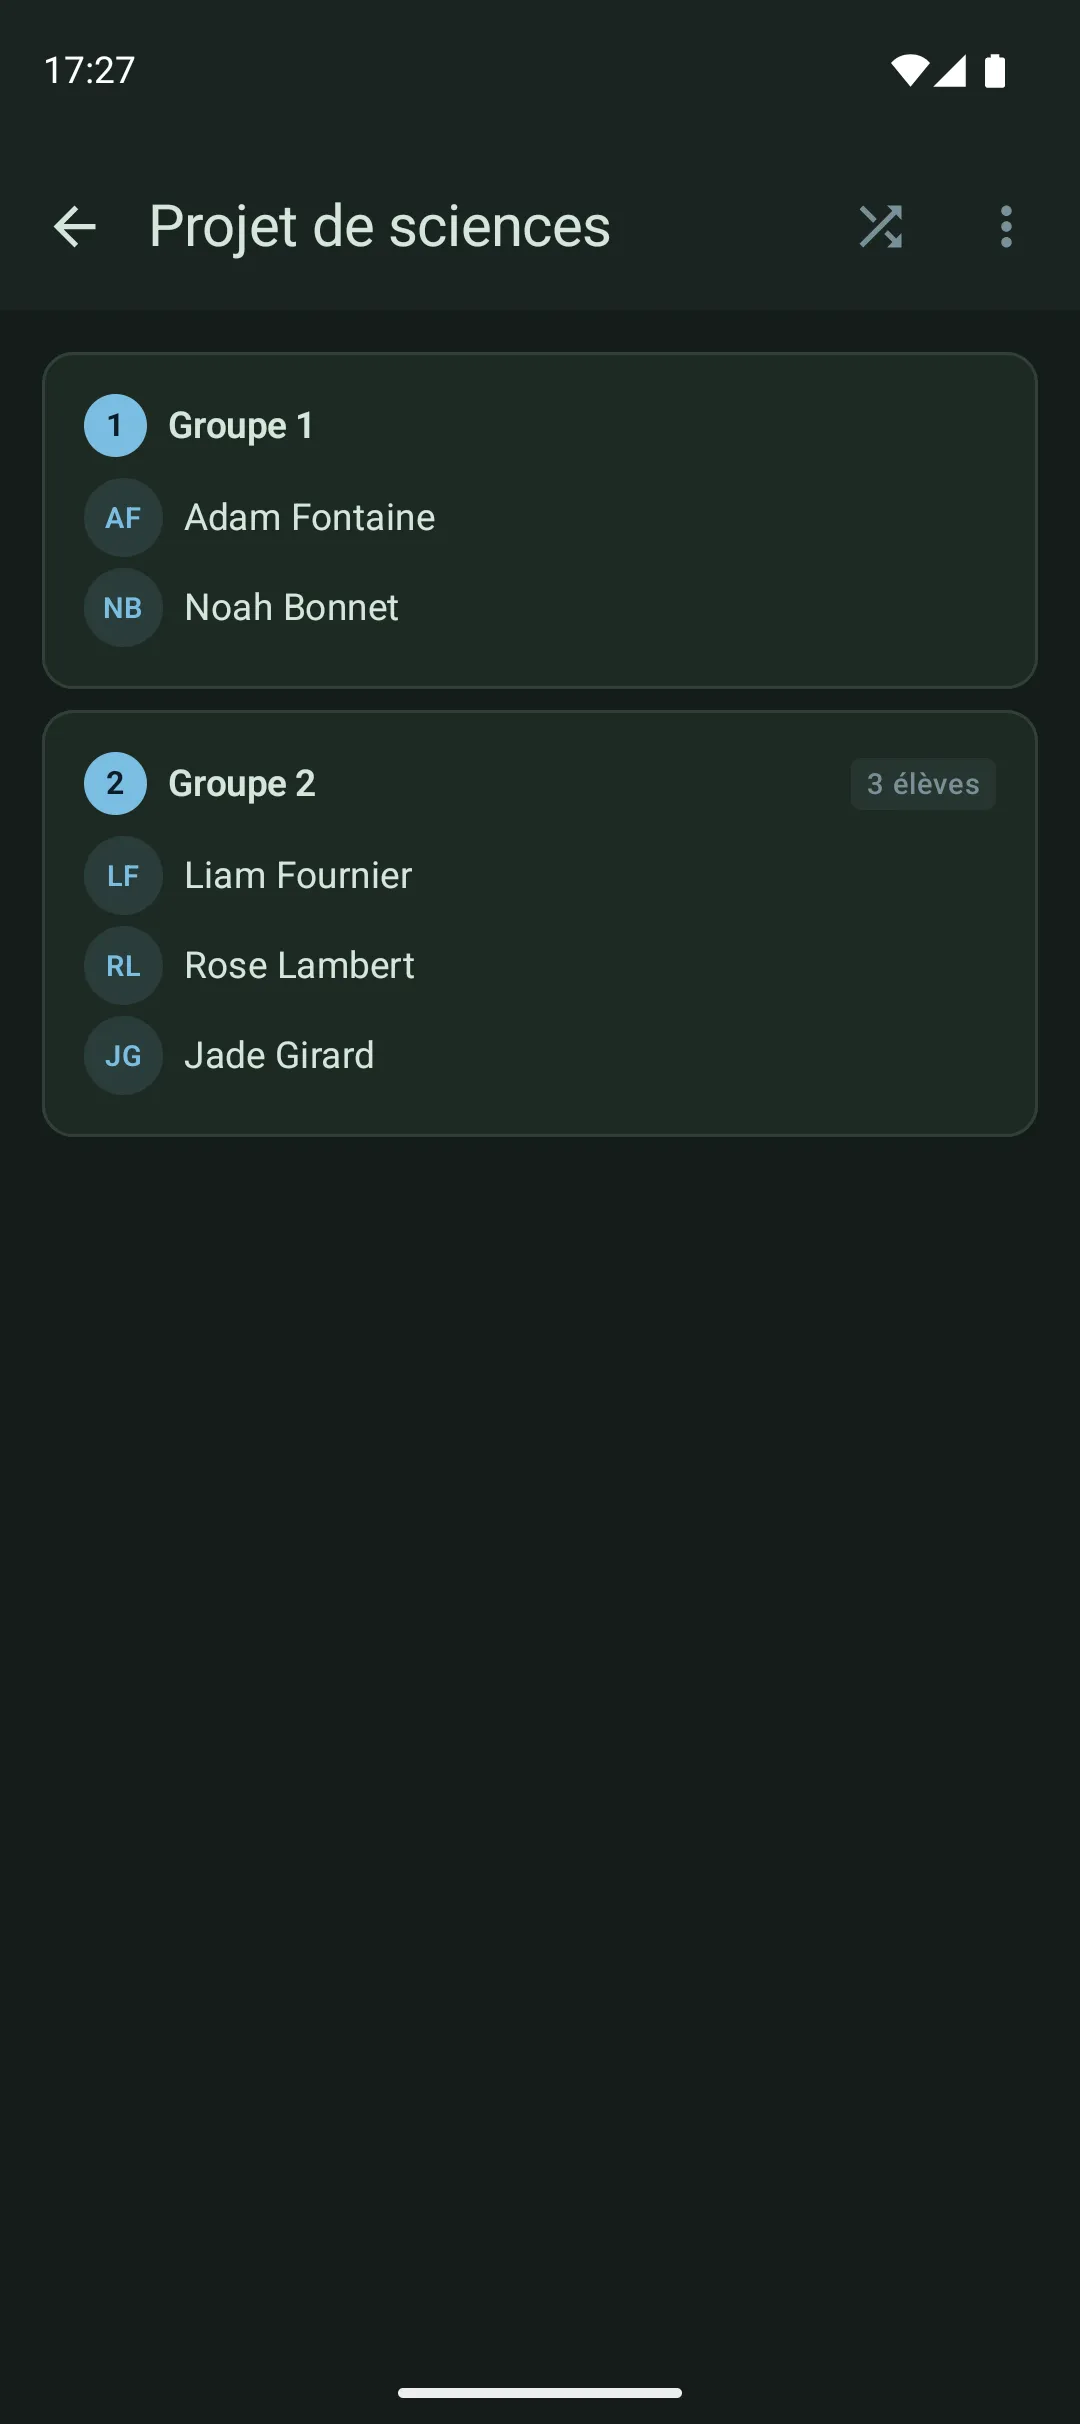Tap the Groupe 2 heading

[x=242, y=784]
